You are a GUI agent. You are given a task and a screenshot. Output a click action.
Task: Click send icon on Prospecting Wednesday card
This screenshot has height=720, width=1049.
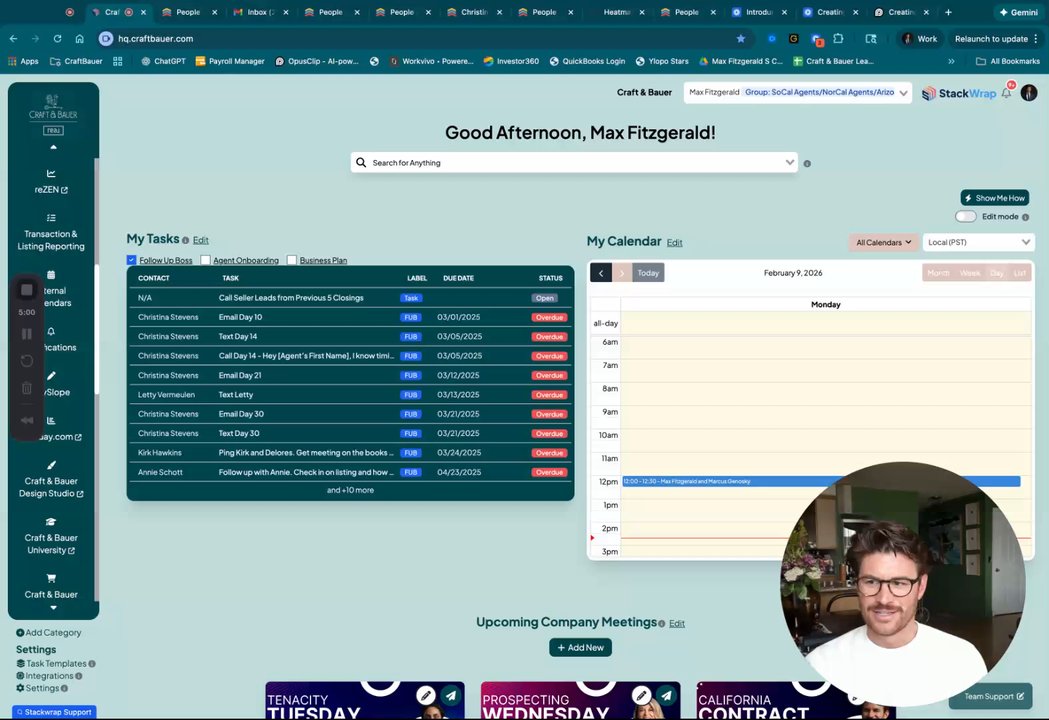pyautogui.click(x=666, y=695)
